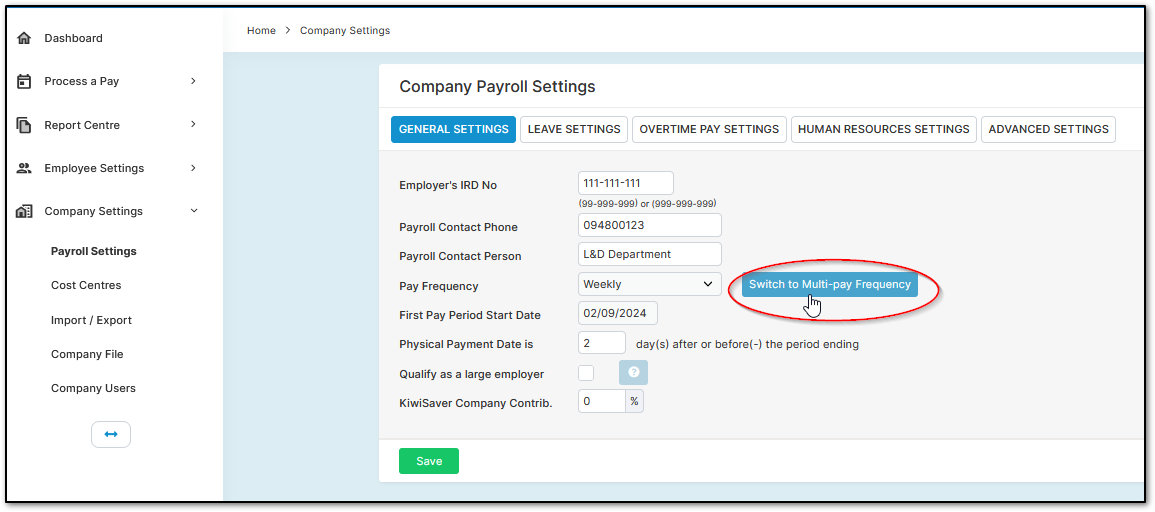Click the KiwiSaver percent sign addon

tap(634, 401)
